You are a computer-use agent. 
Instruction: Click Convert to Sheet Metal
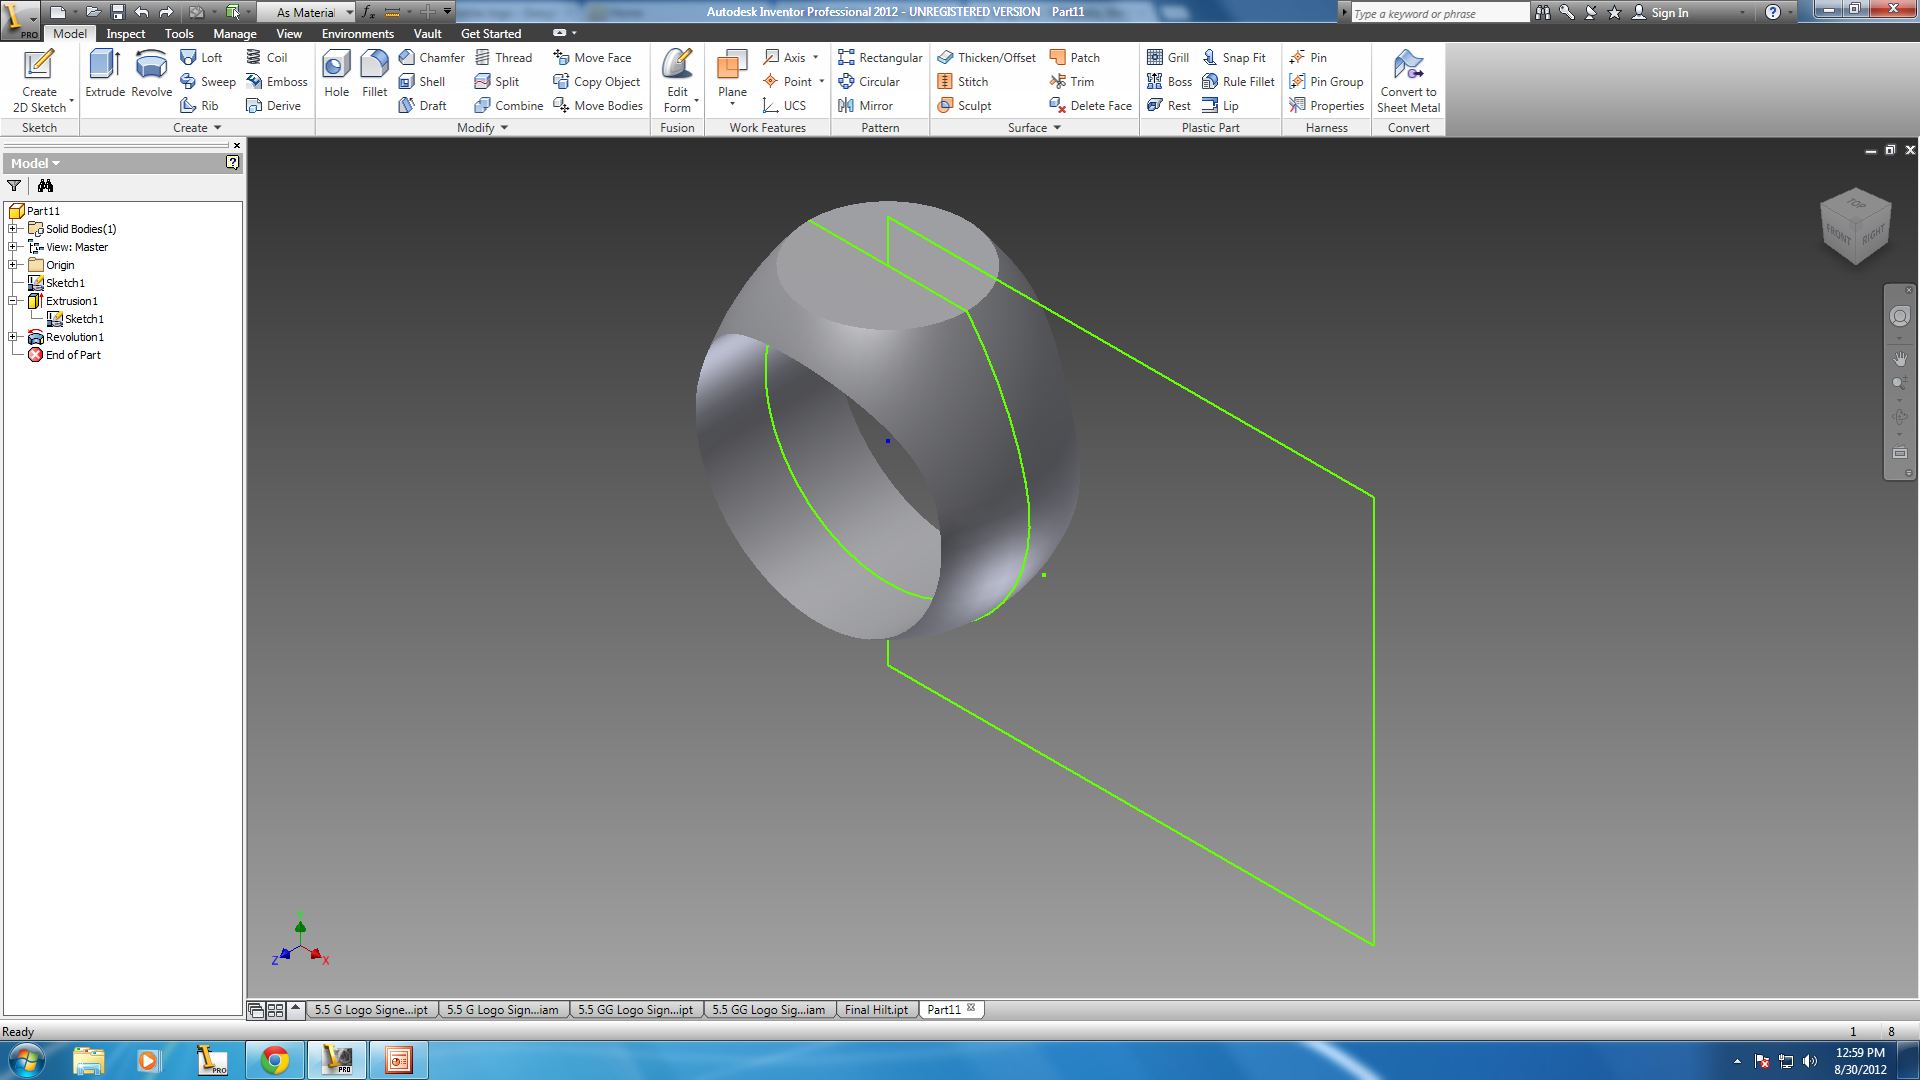1408,81
